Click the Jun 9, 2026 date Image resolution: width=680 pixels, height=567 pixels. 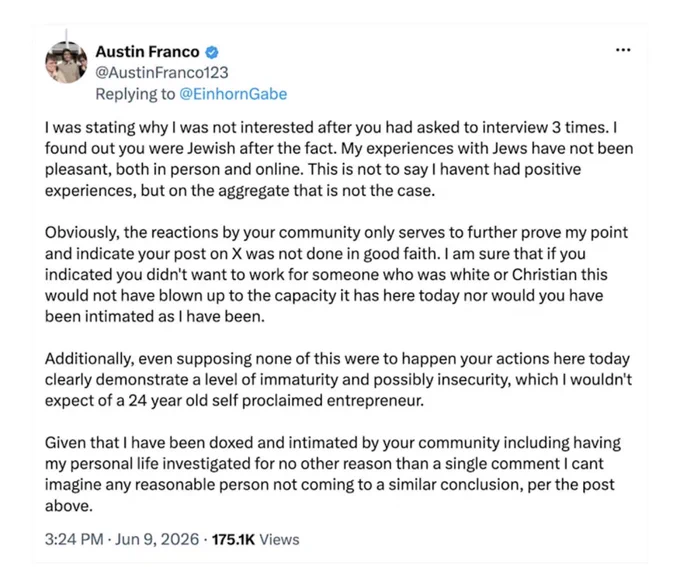(x=157, y=539)
